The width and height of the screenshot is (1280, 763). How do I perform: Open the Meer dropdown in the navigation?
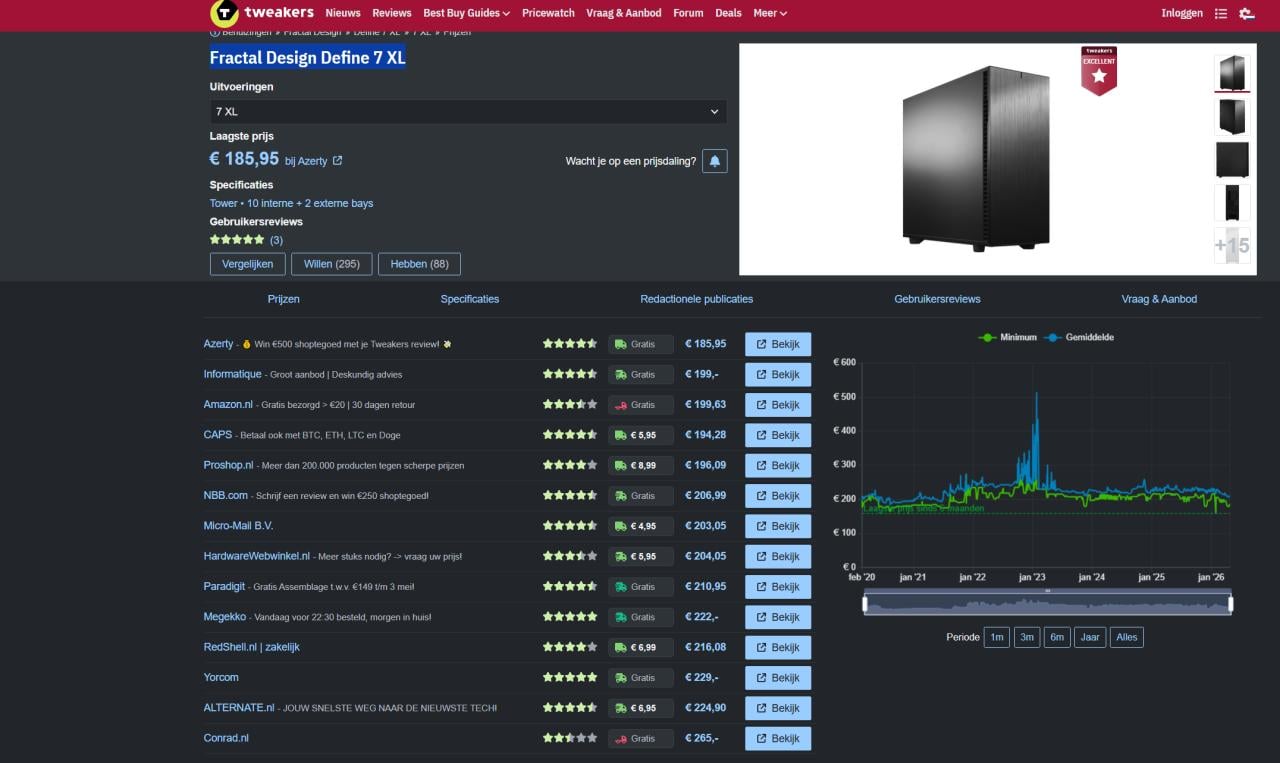tap(769, 13)
